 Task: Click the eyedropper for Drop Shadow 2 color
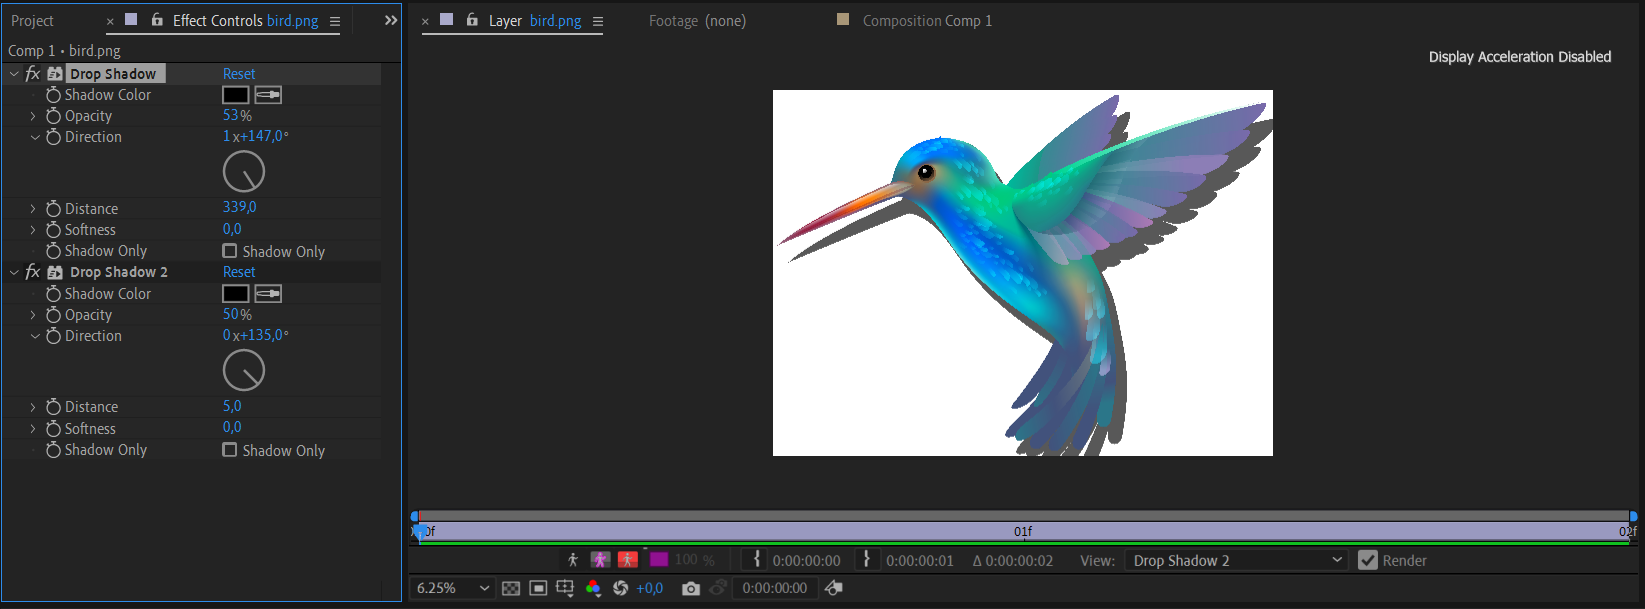(268, 293)
